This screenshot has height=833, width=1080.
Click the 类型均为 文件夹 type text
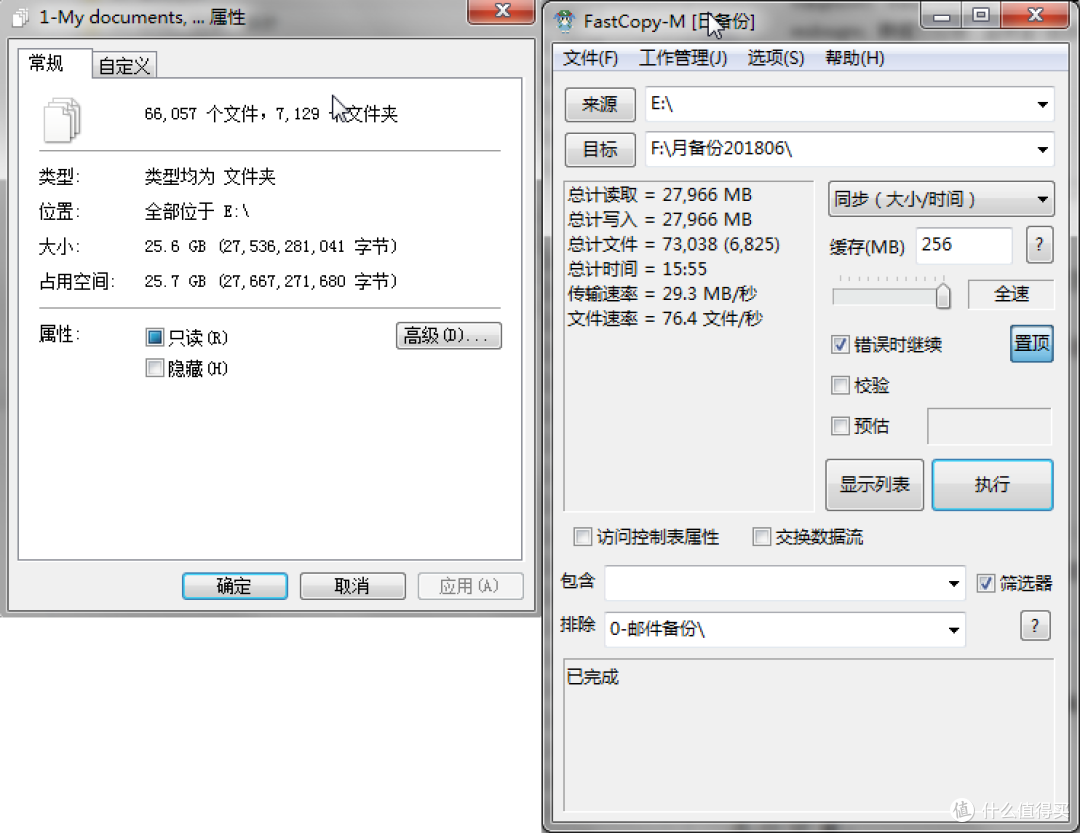point(210,176)
